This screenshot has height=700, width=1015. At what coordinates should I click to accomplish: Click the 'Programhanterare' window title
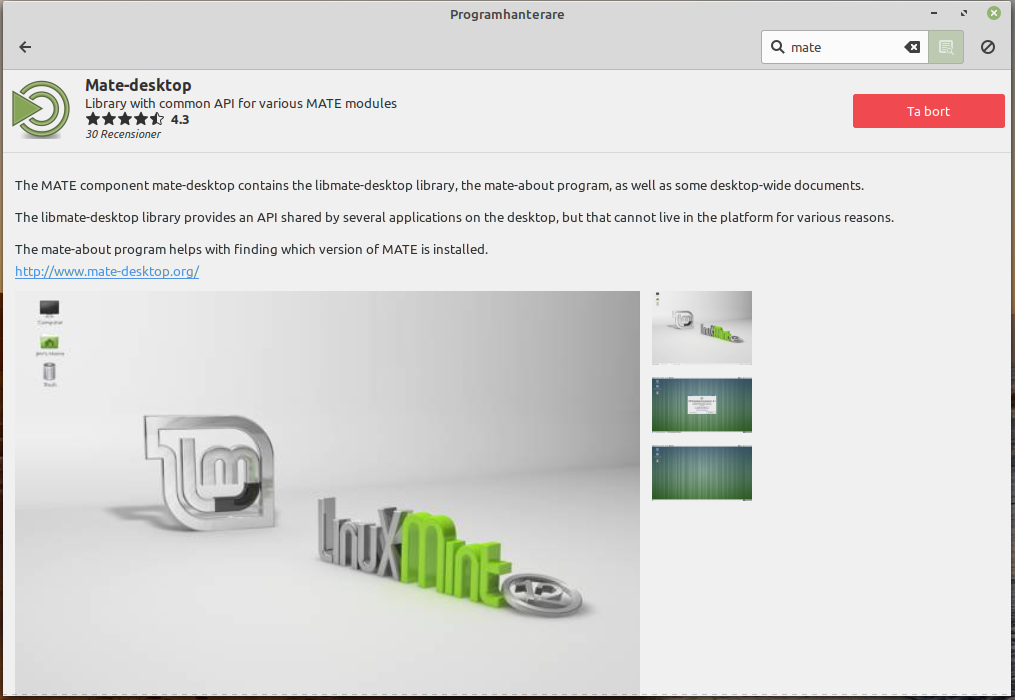tap(507, 14)
